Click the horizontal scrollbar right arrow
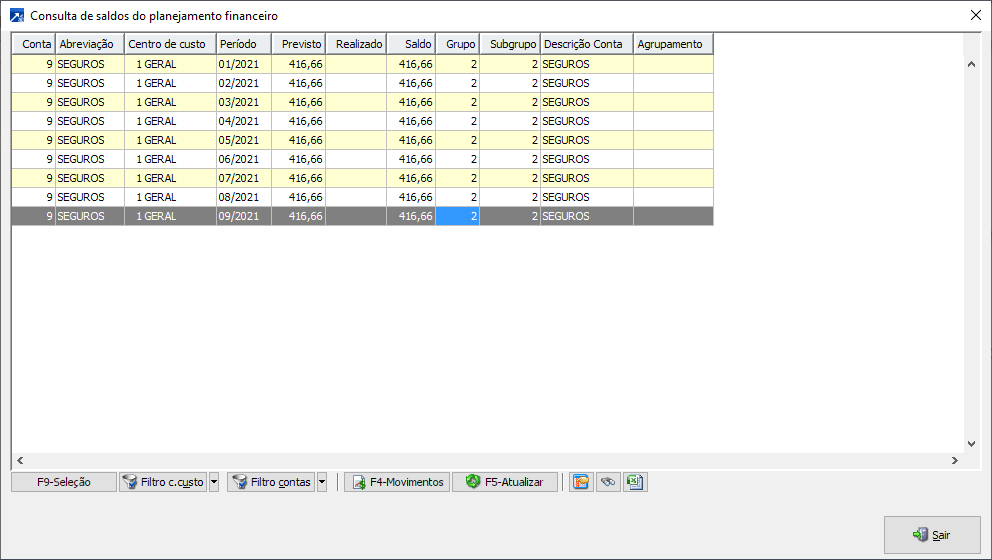Image resolution: width=992 pixels, height=560 pixels. coord(954,460)
